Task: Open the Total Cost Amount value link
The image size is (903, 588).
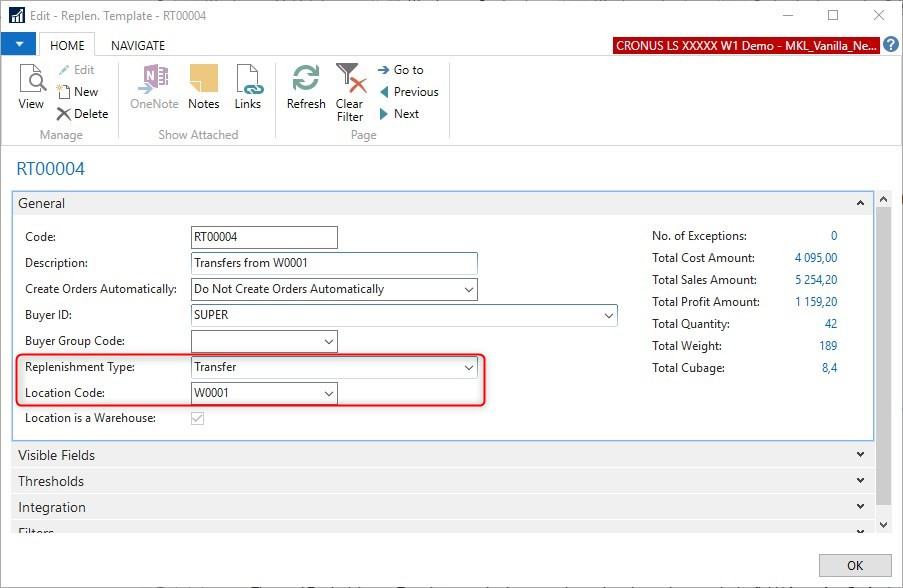Action: [815, 258]
